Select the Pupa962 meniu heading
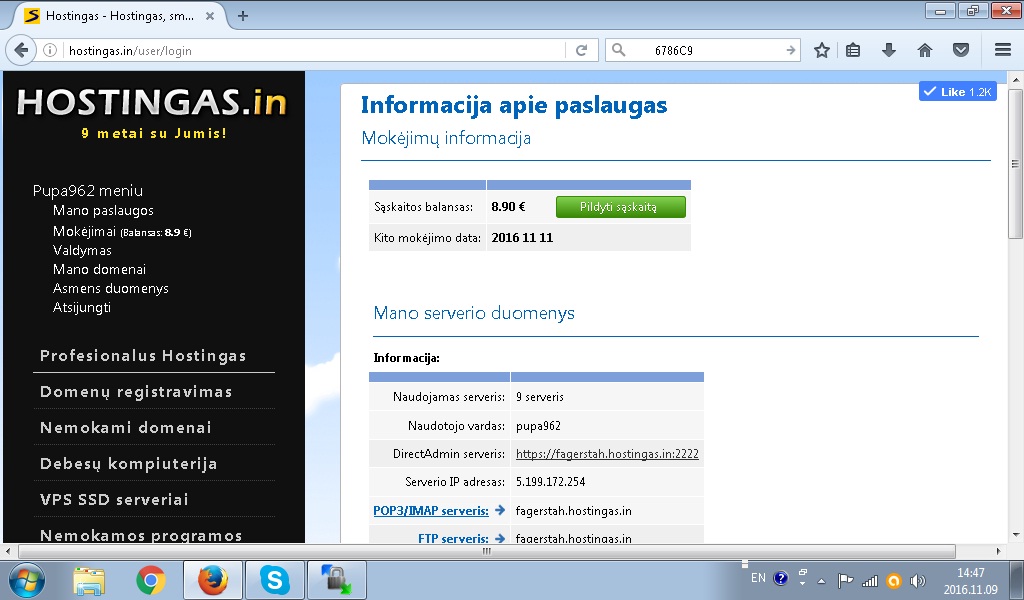 88,191
